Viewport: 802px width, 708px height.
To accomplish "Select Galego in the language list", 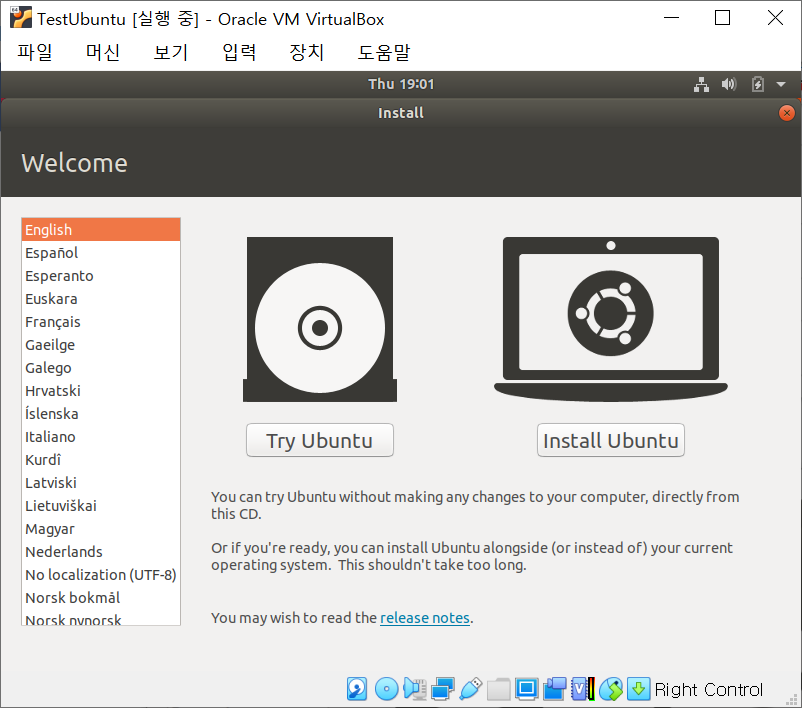I will click(x=101, y=368).
